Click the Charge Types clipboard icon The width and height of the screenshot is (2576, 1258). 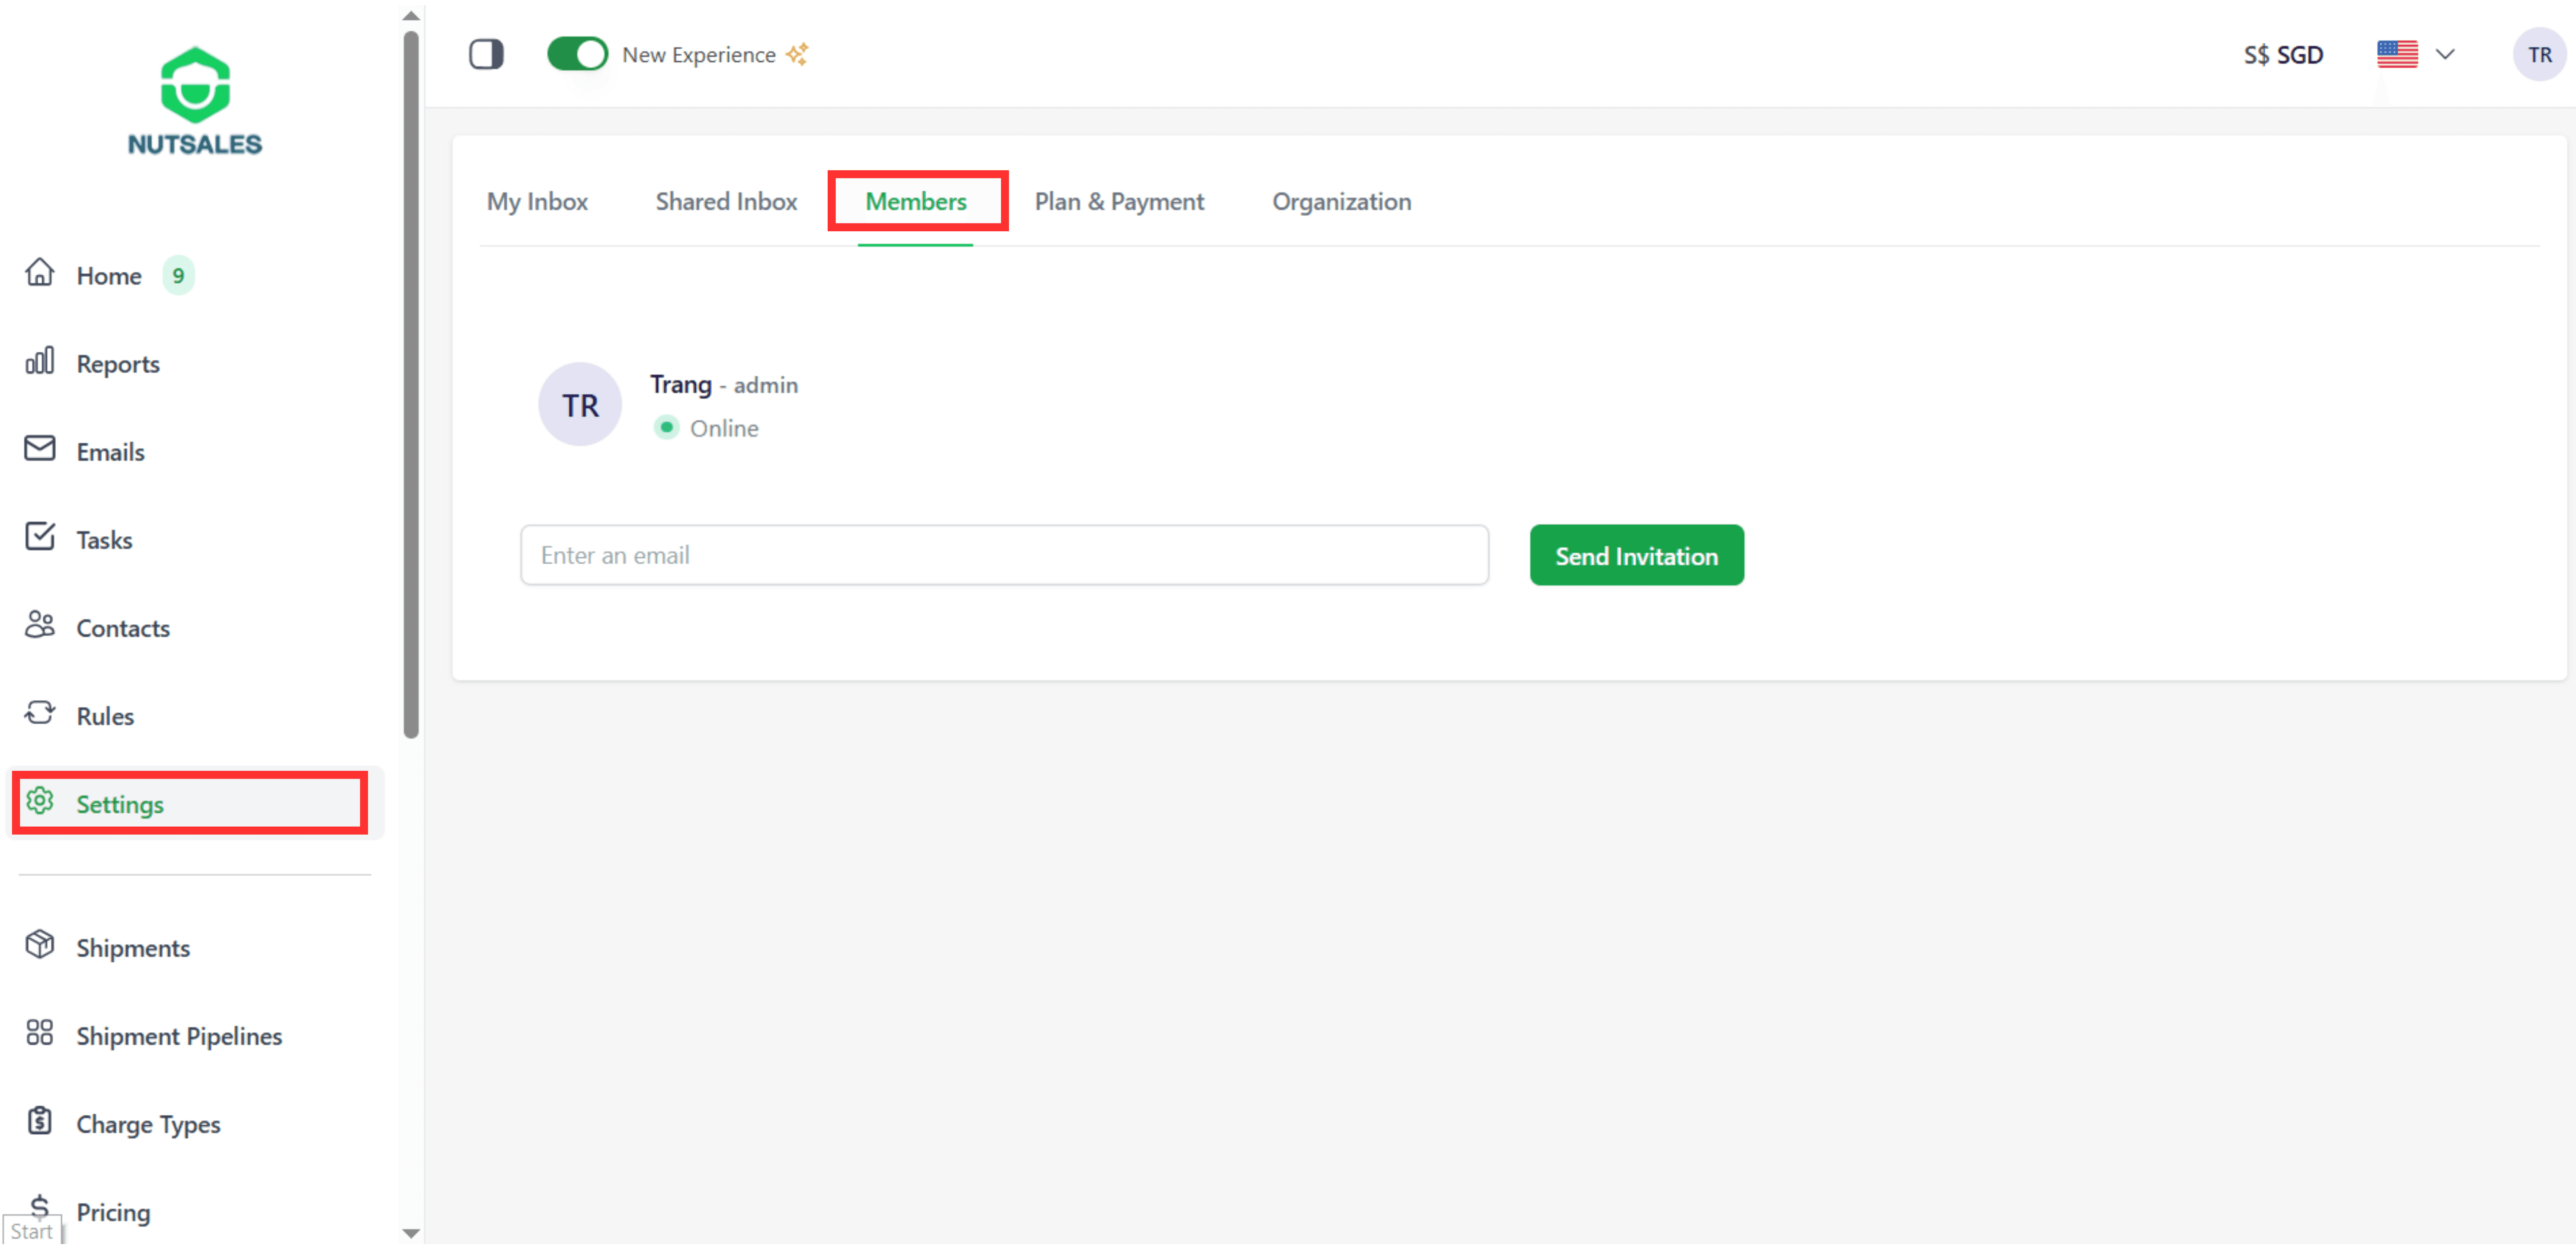tap(40, 1121)
